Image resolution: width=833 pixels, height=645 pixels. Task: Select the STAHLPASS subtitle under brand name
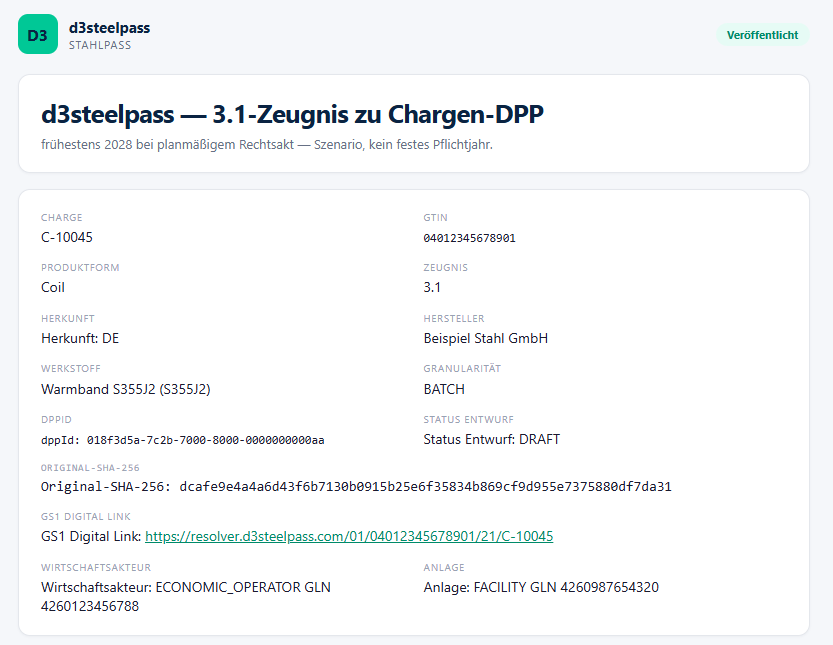100,45
